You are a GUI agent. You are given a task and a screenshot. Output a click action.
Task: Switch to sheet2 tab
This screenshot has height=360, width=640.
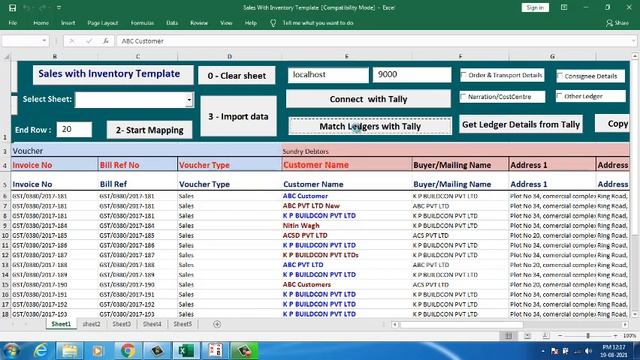click(x=91, y=324)
